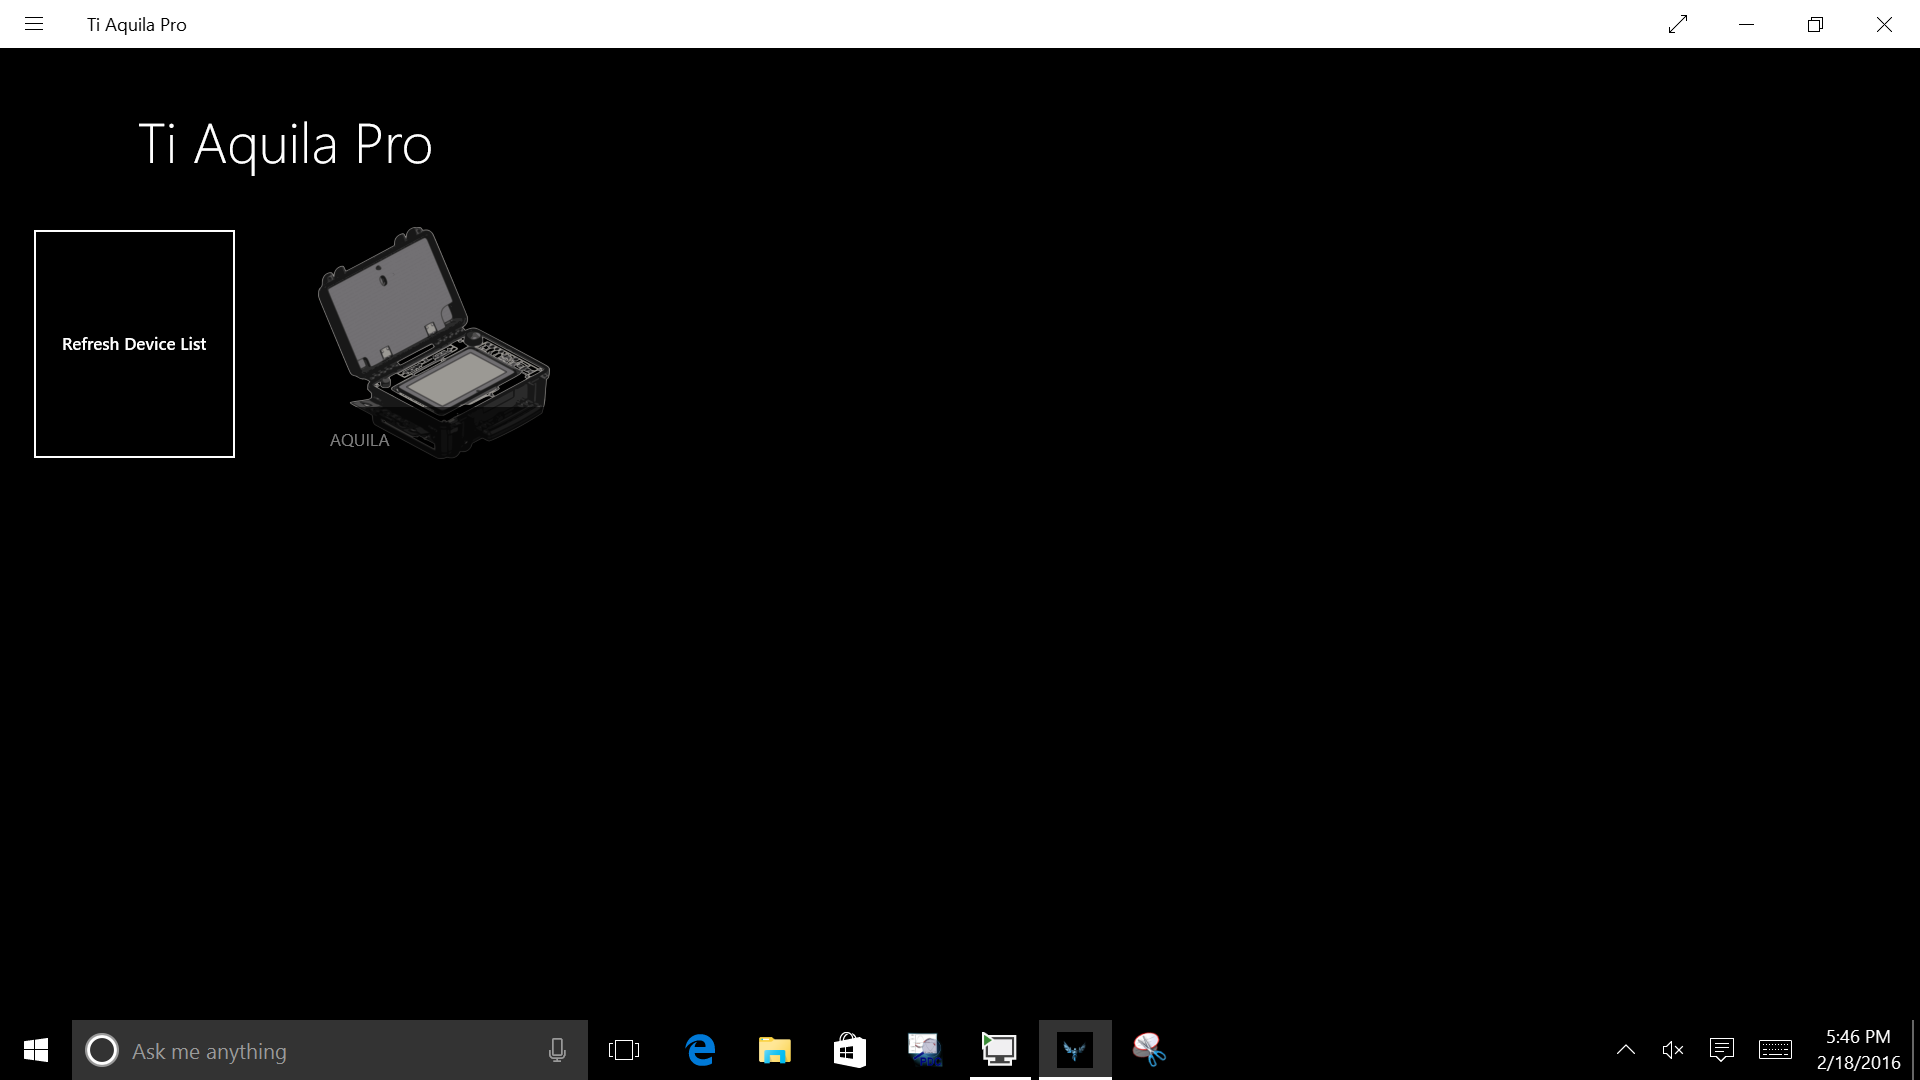1920x1080 pixels.
Task: Unmute sound via the tray volume icon
Action: pyautogui.click(x=1672, y=1050)
